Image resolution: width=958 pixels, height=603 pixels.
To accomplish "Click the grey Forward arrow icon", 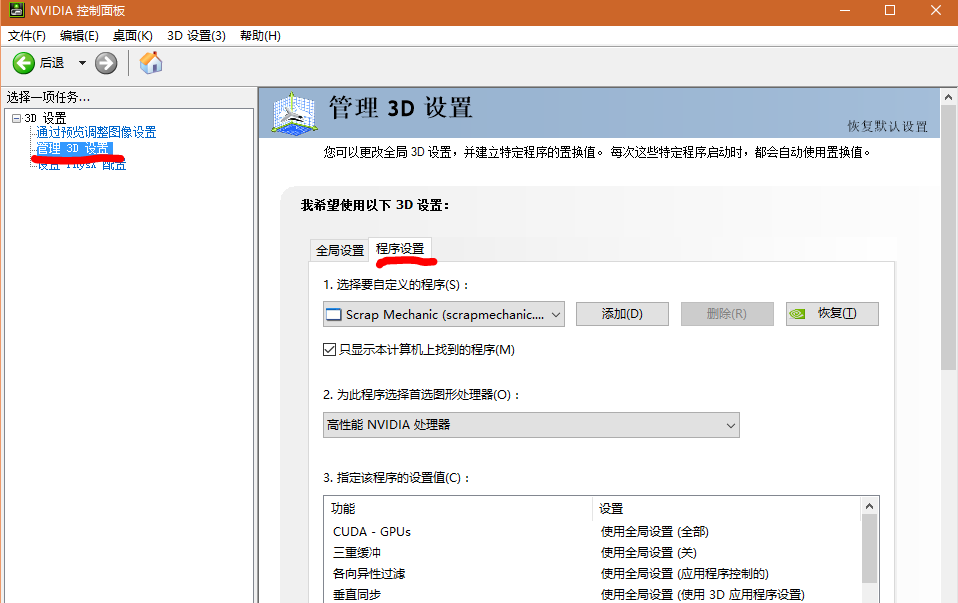I will pyautogui.click(x=106, y=63).
